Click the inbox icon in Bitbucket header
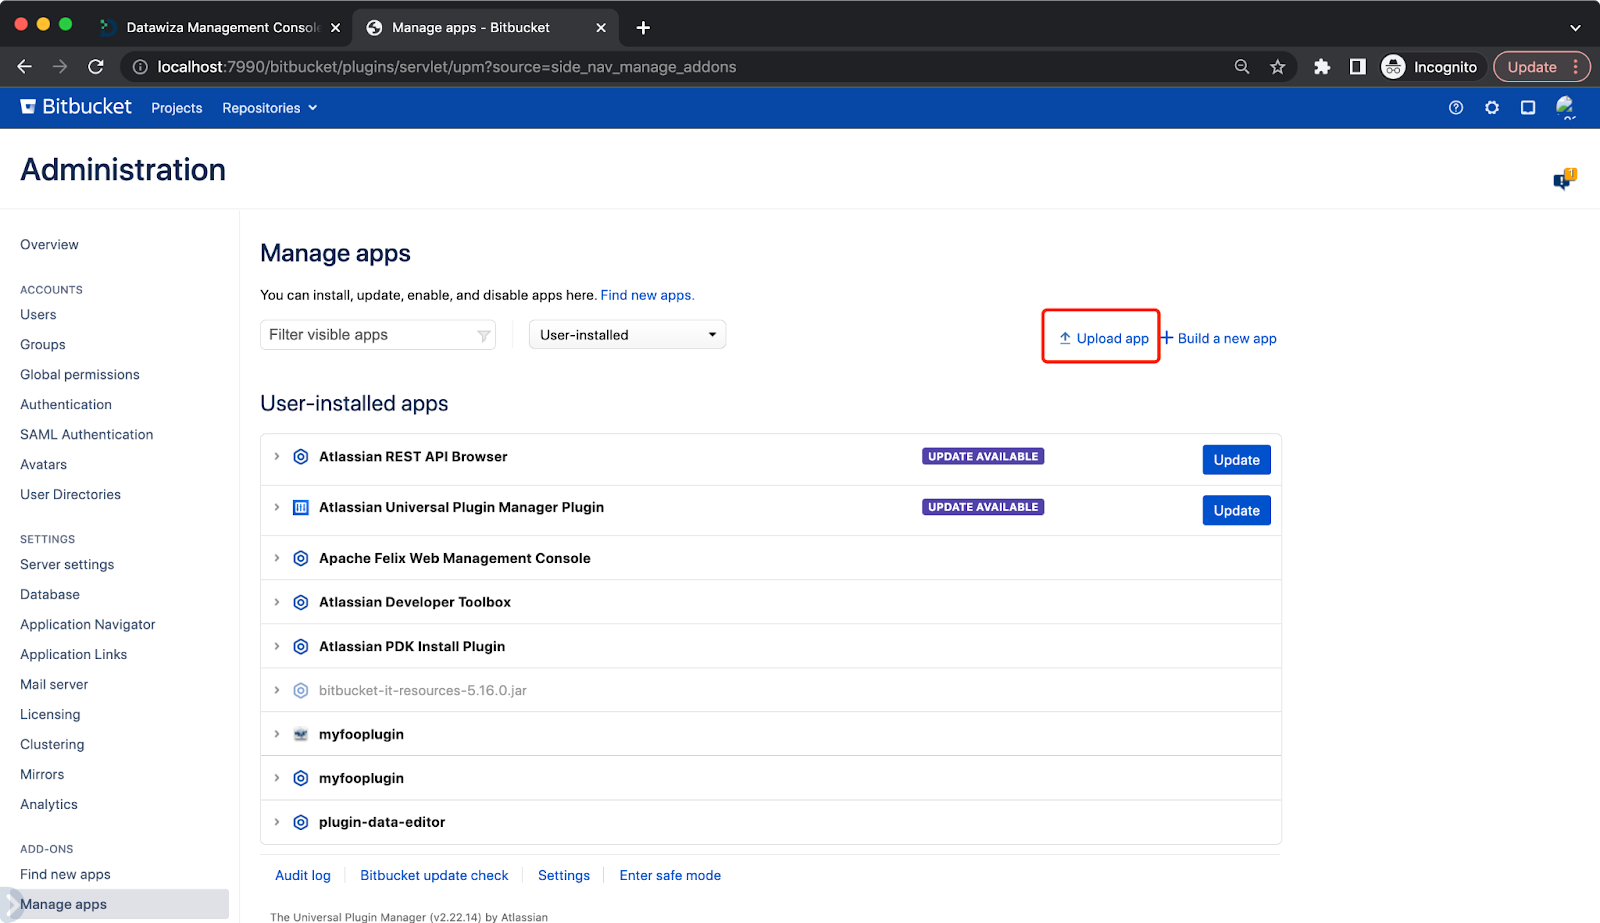The height and width of the screenshot is (923, 1600). [1528, 107]
